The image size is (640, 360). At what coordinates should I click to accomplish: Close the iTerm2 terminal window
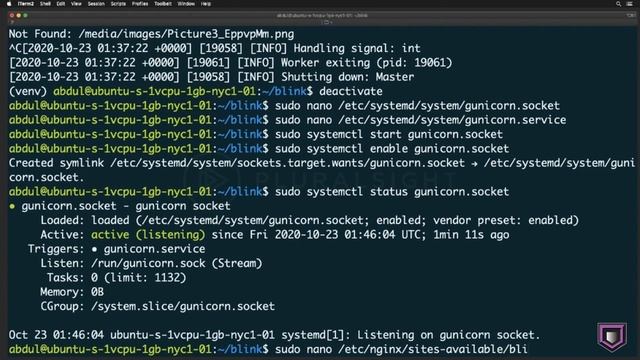tap(12, 16)
